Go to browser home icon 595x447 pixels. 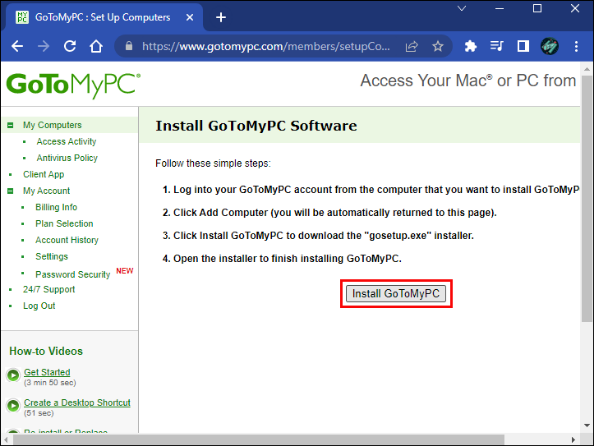96,46
